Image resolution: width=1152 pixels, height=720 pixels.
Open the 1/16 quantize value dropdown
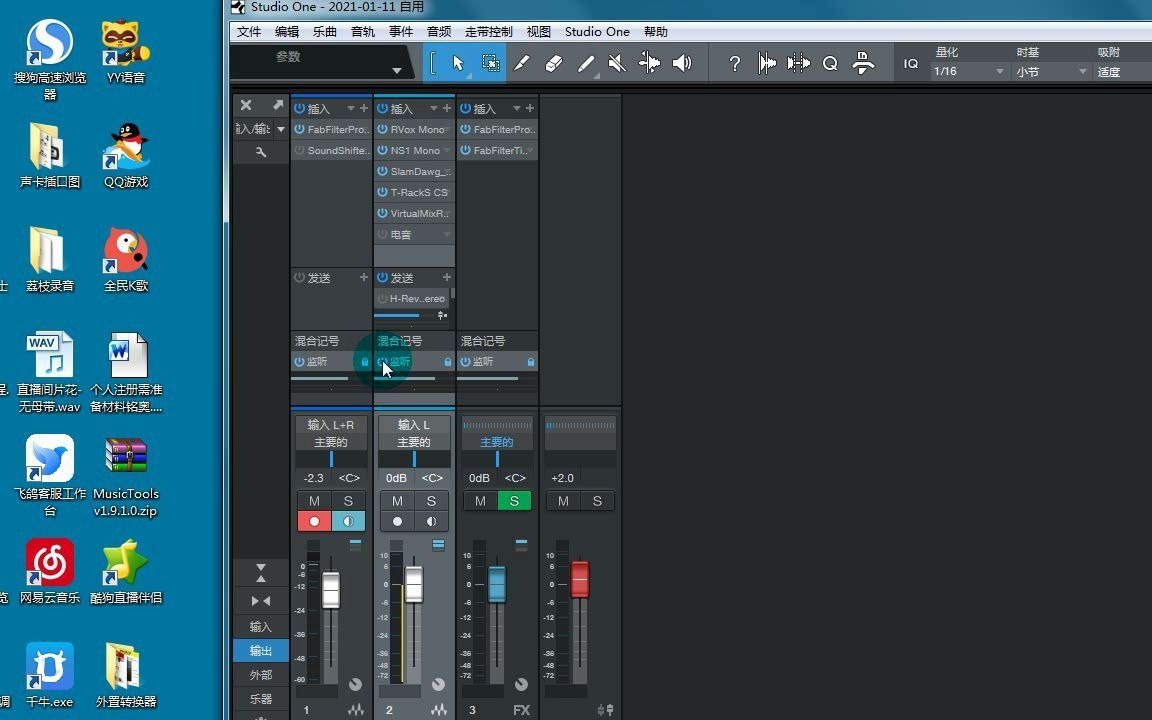[998, 71]
